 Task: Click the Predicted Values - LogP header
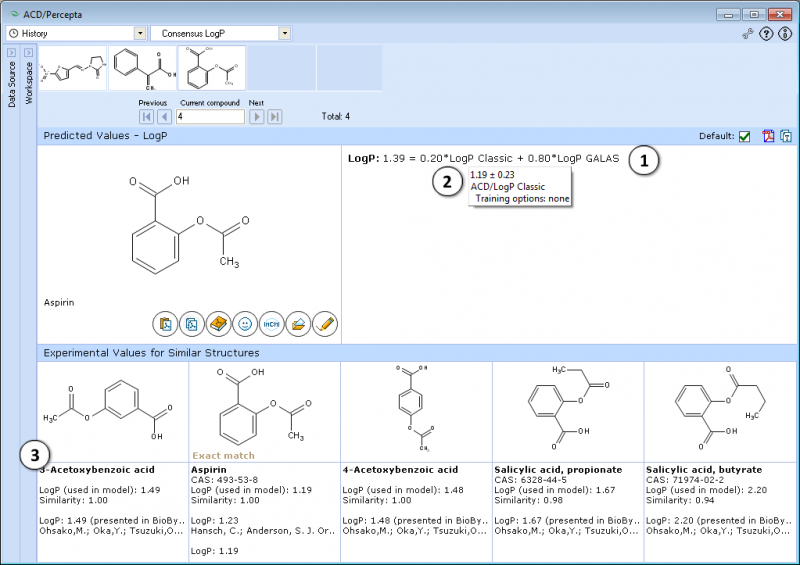coord(105,136)
